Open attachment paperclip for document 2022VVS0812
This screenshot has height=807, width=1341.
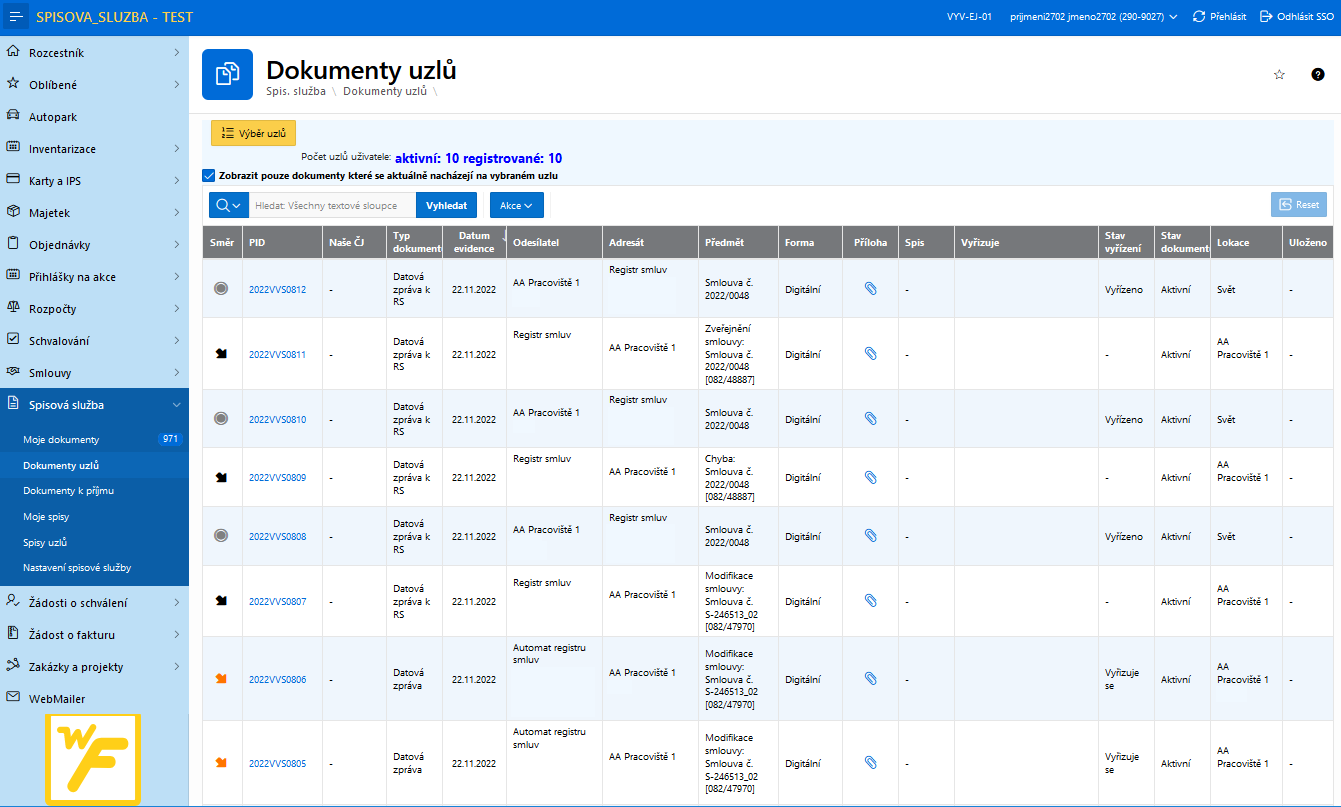coord(870,289)
